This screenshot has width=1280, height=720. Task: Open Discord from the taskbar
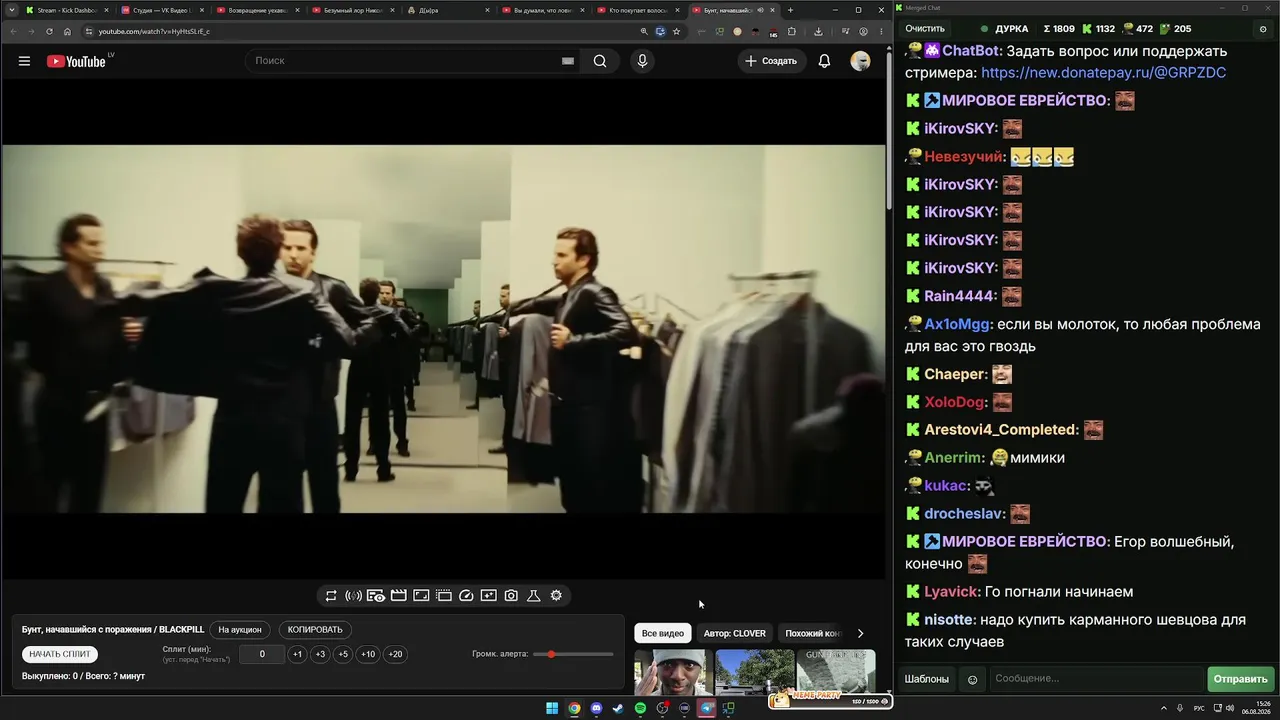[x=597, y=709]
